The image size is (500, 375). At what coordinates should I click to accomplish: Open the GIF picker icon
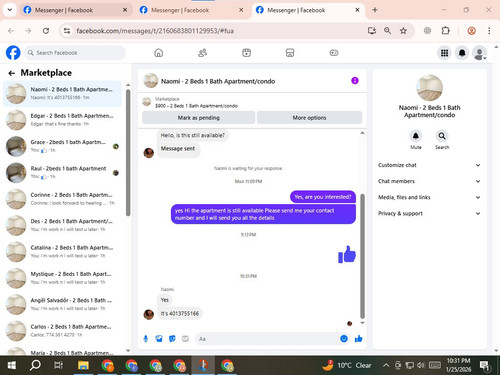click(185, 339)
